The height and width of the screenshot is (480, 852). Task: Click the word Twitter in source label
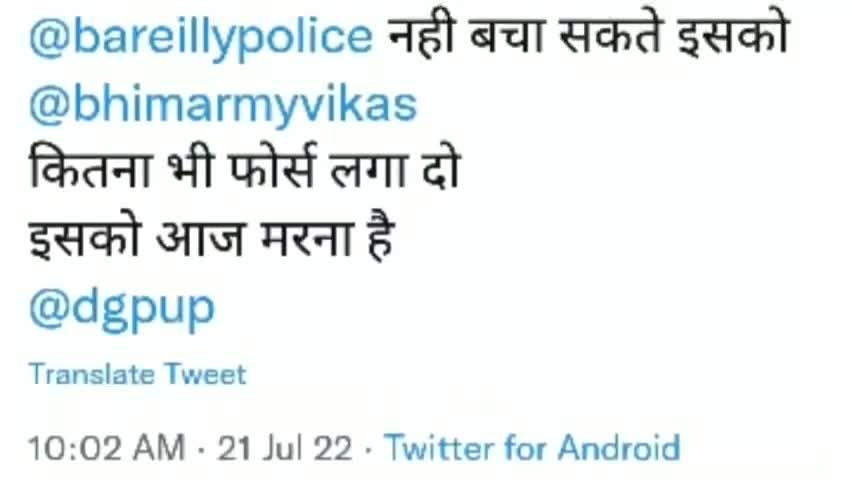tap(440, 448)
